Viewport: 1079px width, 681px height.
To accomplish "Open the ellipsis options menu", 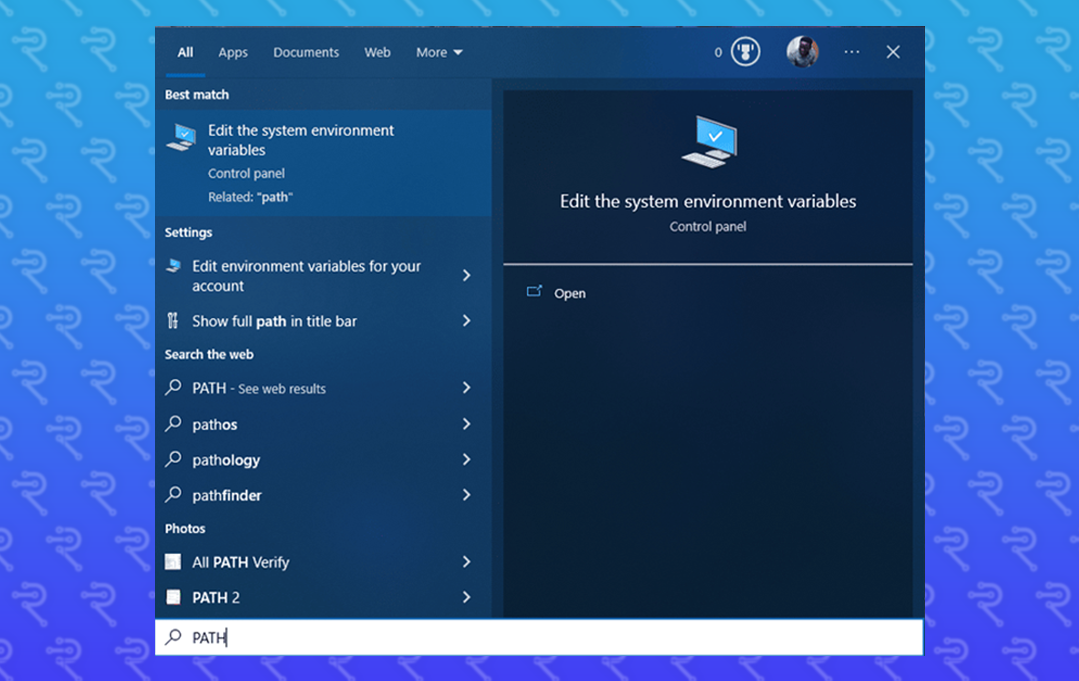I will coord(851,52).
